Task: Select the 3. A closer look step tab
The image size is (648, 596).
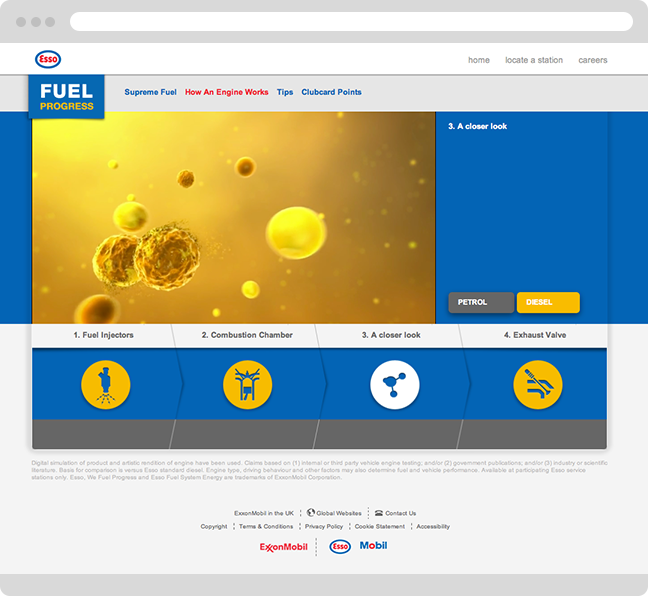Action: tap(391, 335)
